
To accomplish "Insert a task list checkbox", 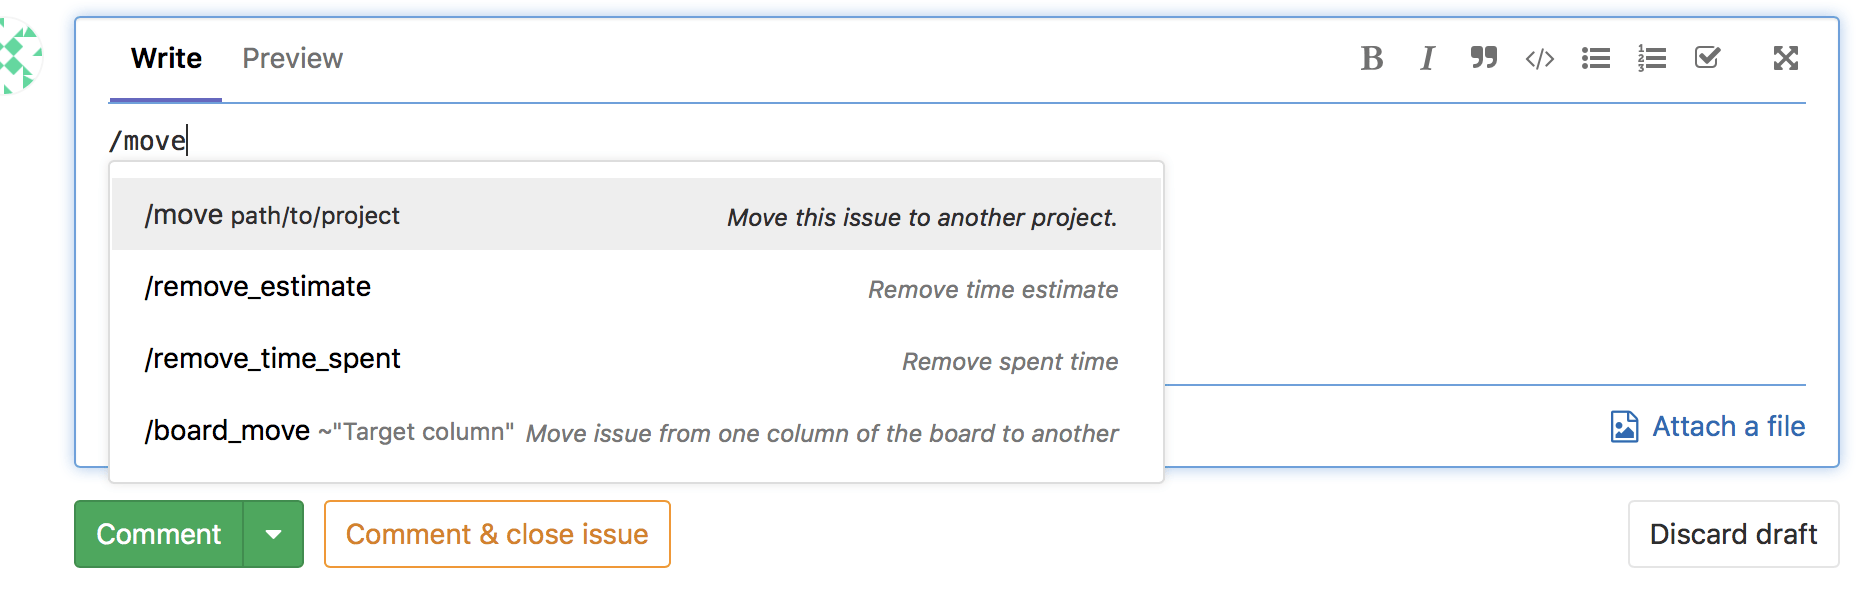I will [1707, 58].
